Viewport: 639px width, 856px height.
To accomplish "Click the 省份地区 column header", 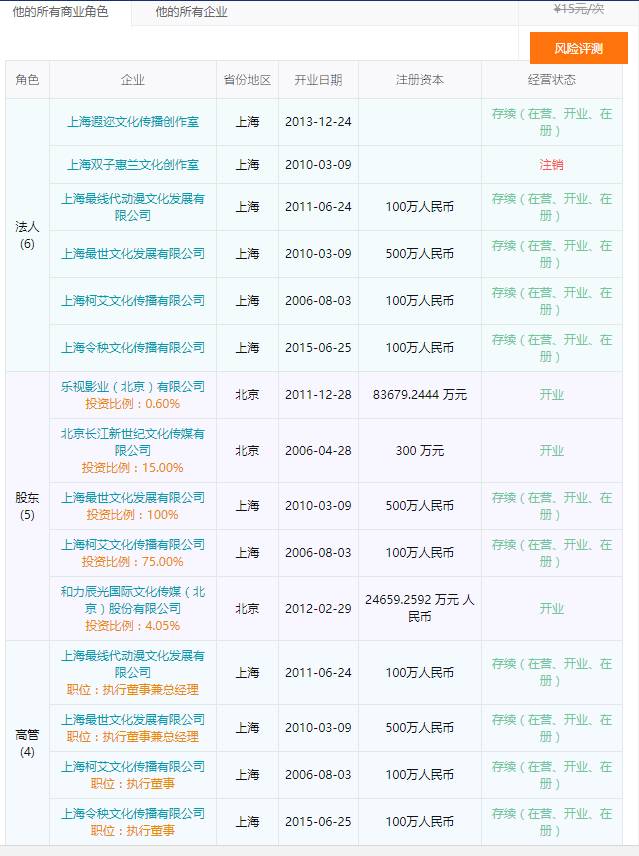I will tap(247, 80).
